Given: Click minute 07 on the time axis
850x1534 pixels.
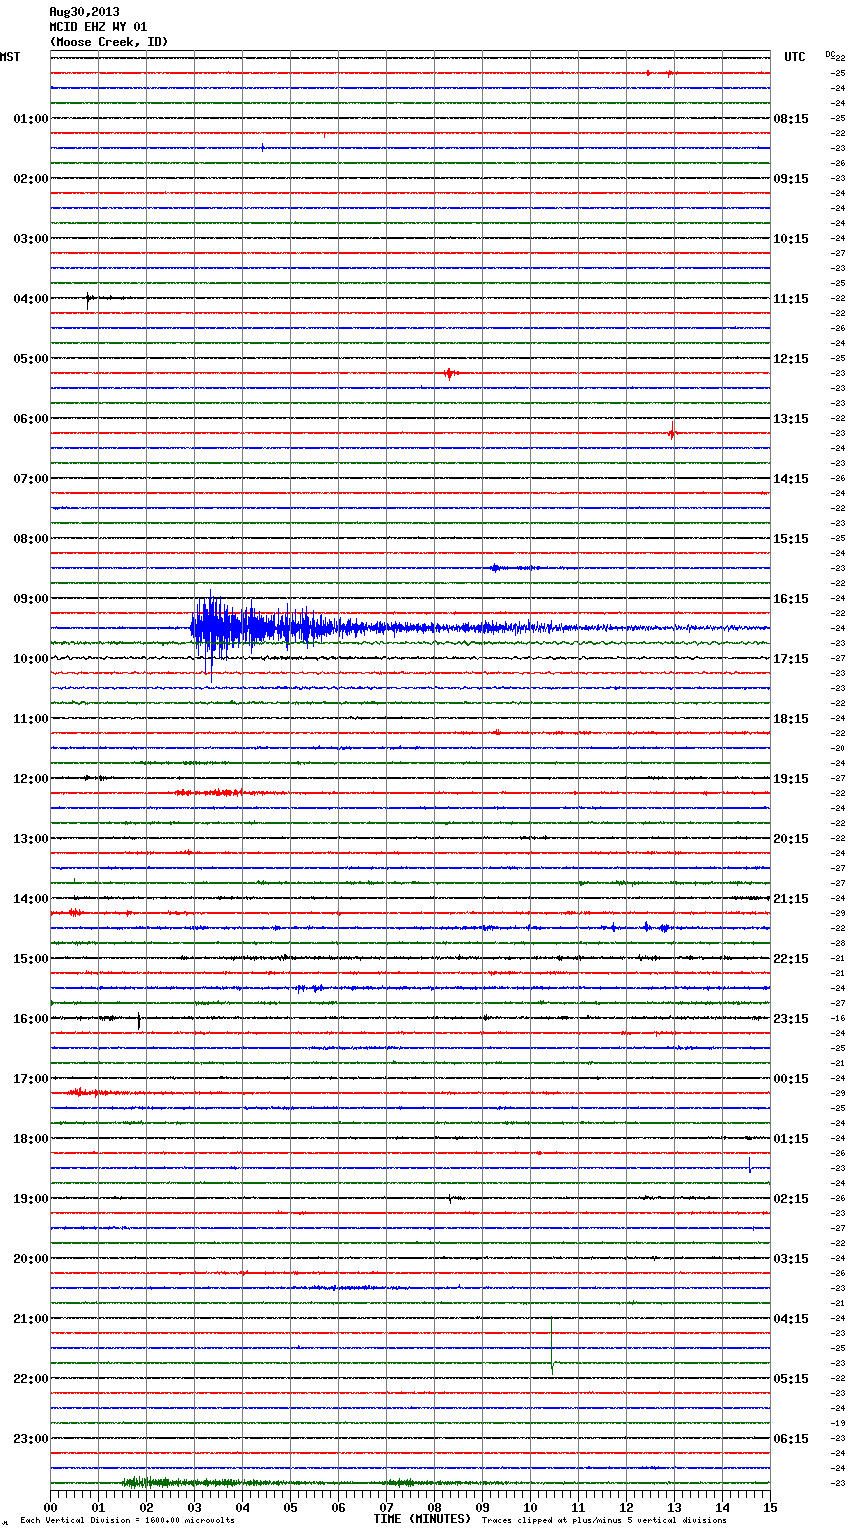Looking at the screenshot, I should click(386, 1507).
